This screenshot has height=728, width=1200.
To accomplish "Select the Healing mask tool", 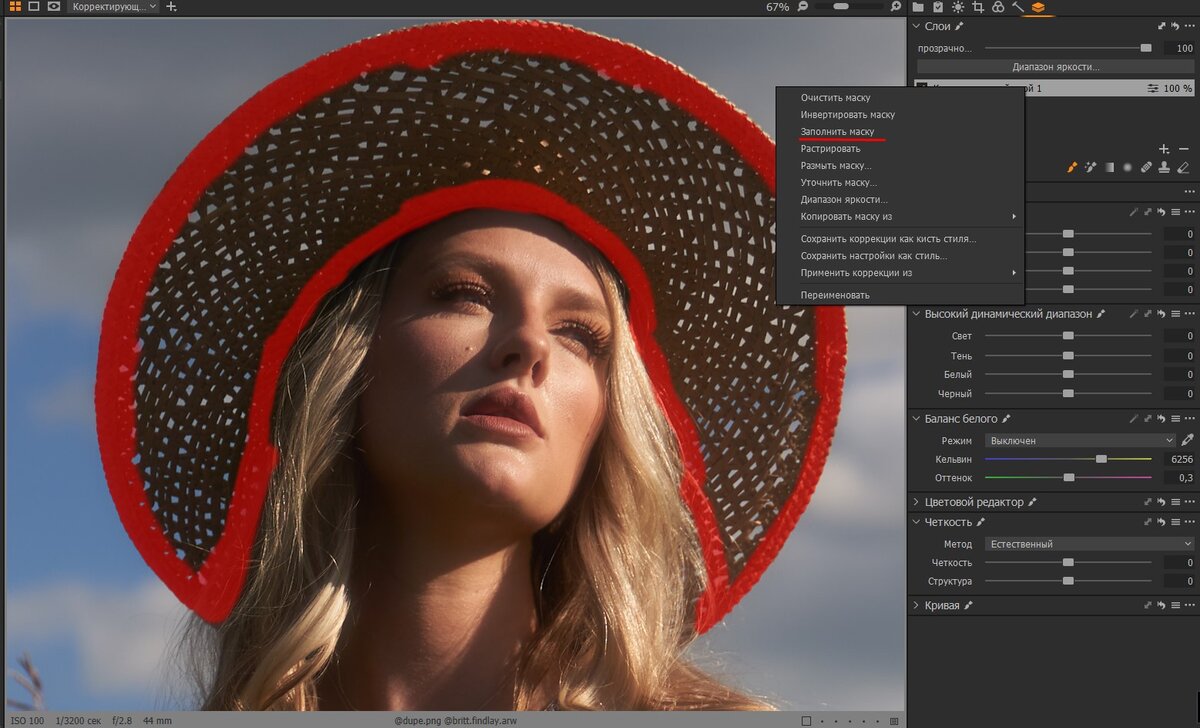I will pos(1146,167).
